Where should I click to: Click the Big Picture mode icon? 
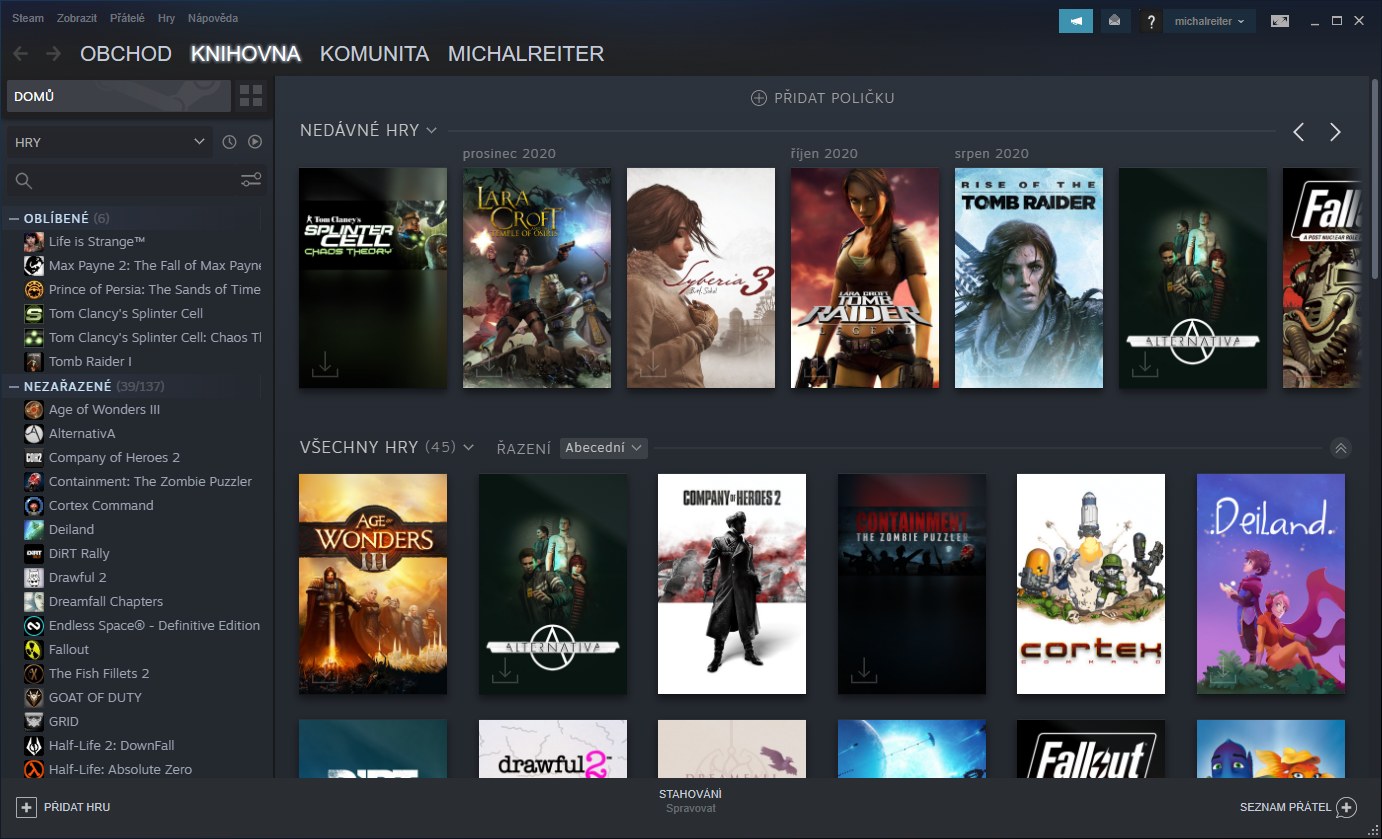pos(1279,21)
